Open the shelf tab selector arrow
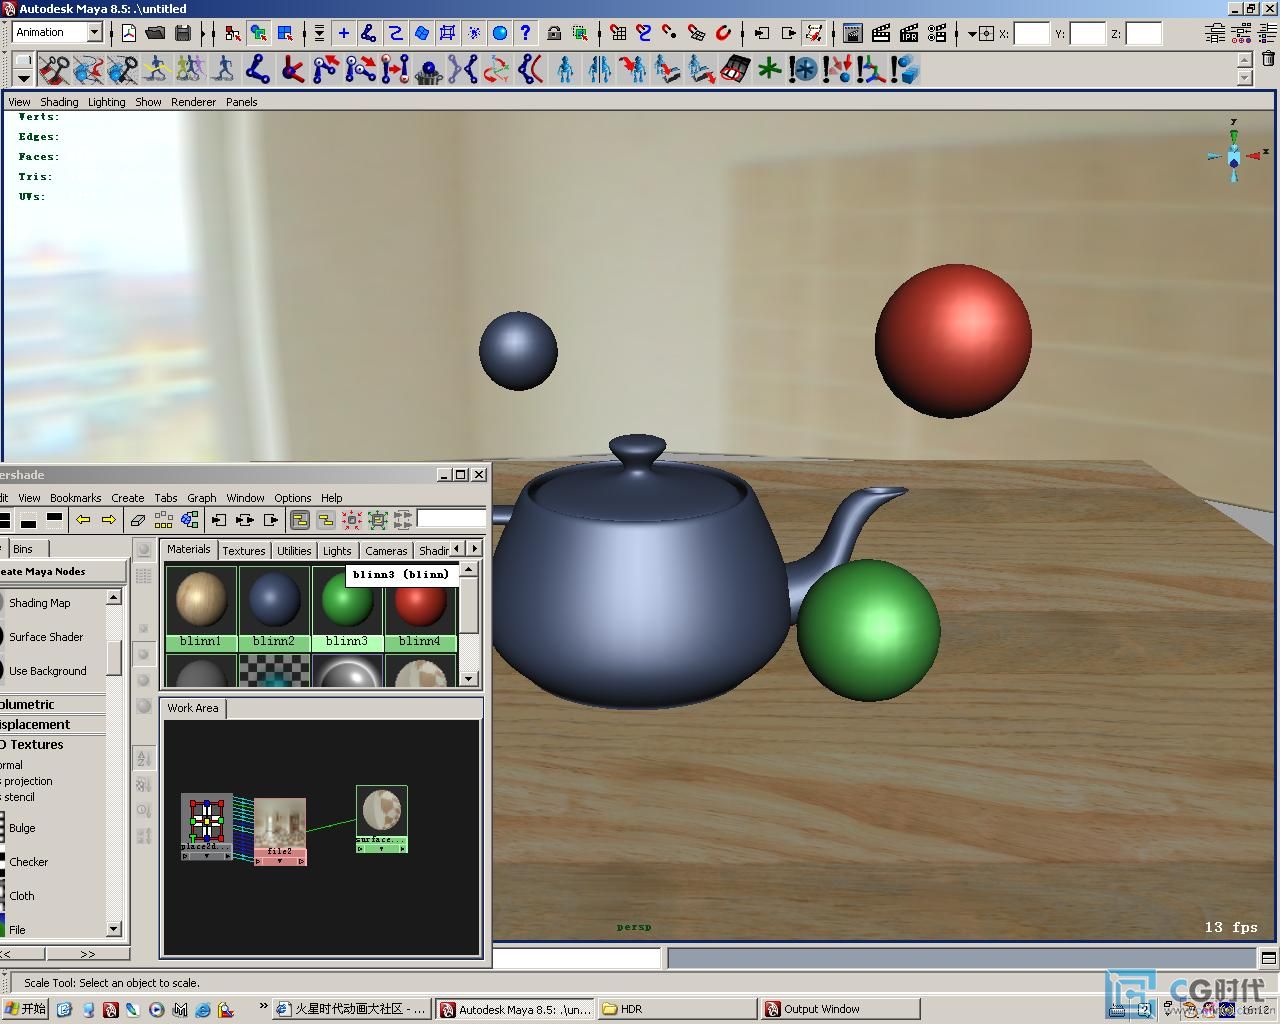Image resolution: width=1280 pixels, height=1024 pixels. [22, 77]
